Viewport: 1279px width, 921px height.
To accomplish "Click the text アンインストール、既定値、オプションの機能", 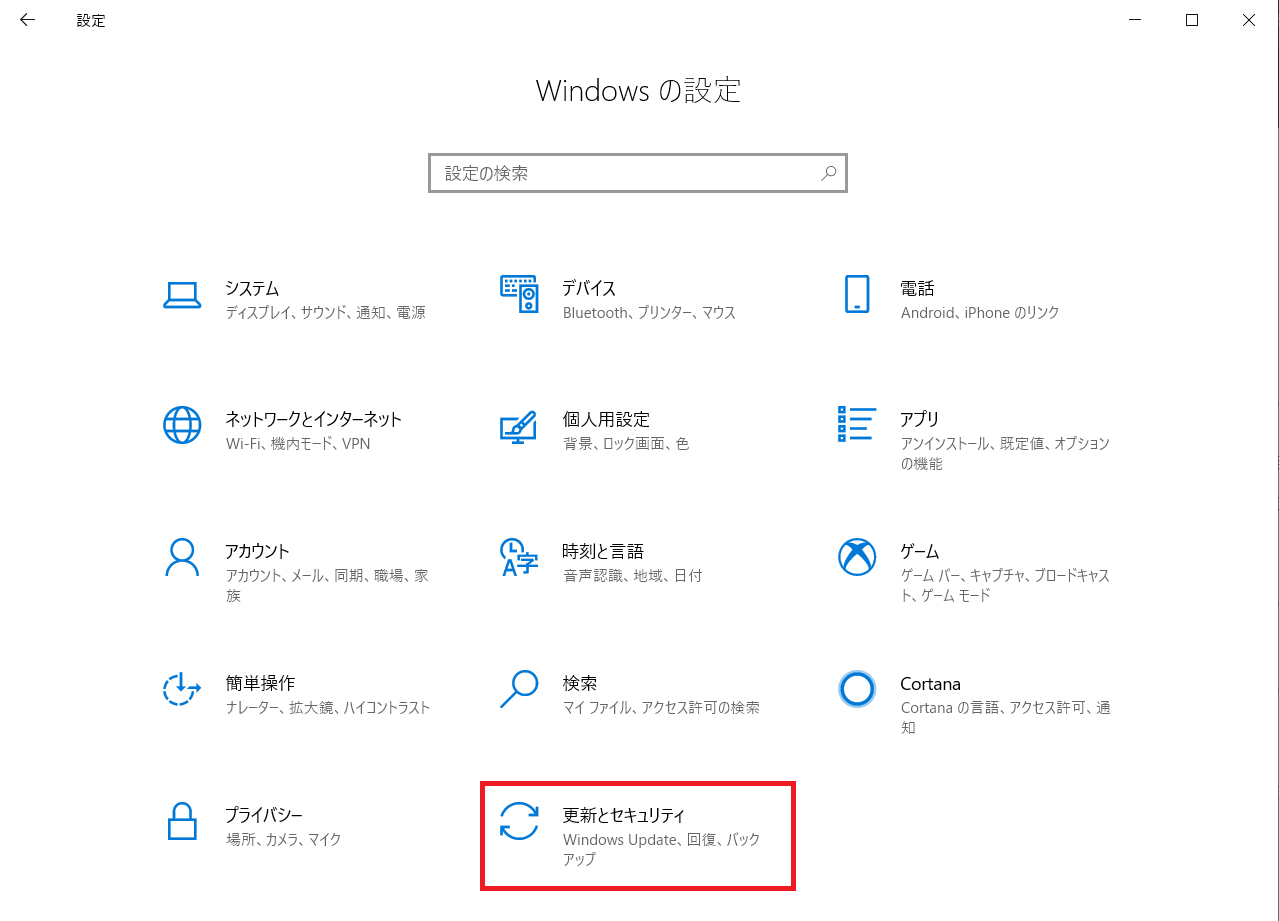I will pyautogui.click(x=1006, y=453).
